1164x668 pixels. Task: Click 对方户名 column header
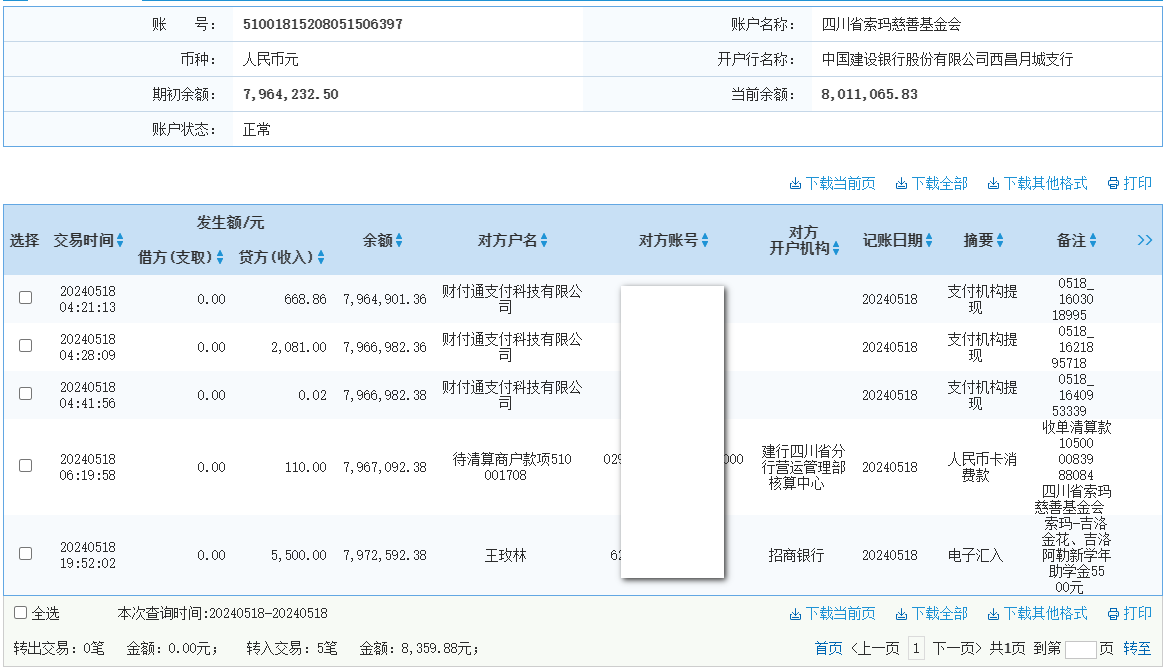(508, 240)
